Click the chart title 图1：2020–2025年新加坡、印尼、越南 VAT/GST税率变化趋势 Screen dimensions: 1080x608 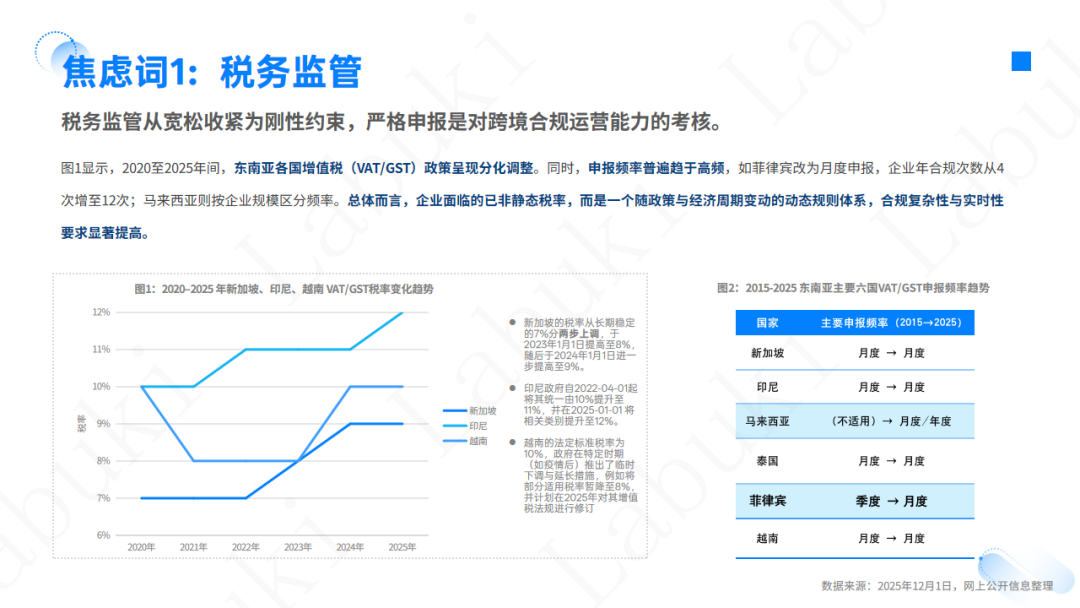[284, 289]
